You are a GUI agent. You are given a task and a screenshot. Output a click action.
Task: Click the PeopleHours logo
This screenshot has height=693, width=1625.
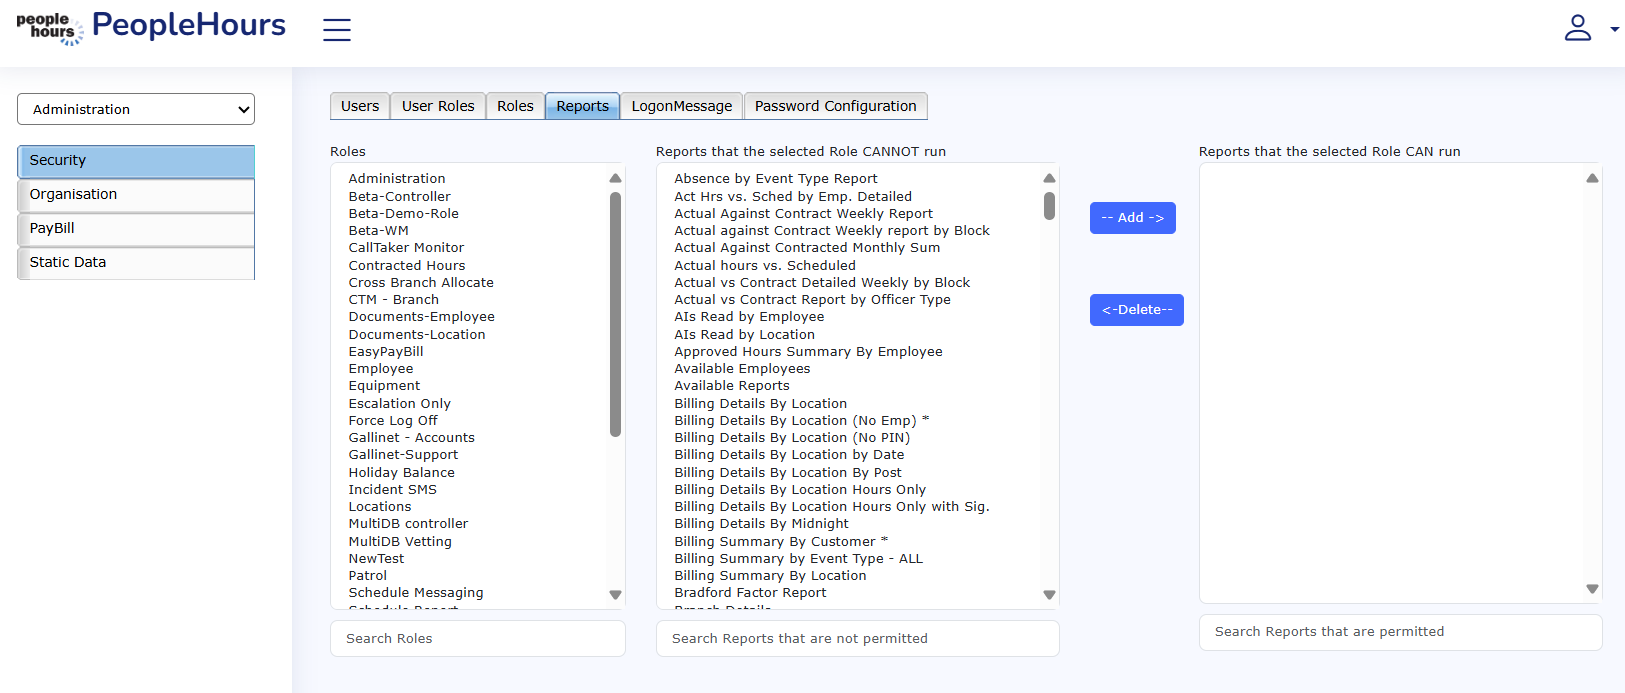151,27
